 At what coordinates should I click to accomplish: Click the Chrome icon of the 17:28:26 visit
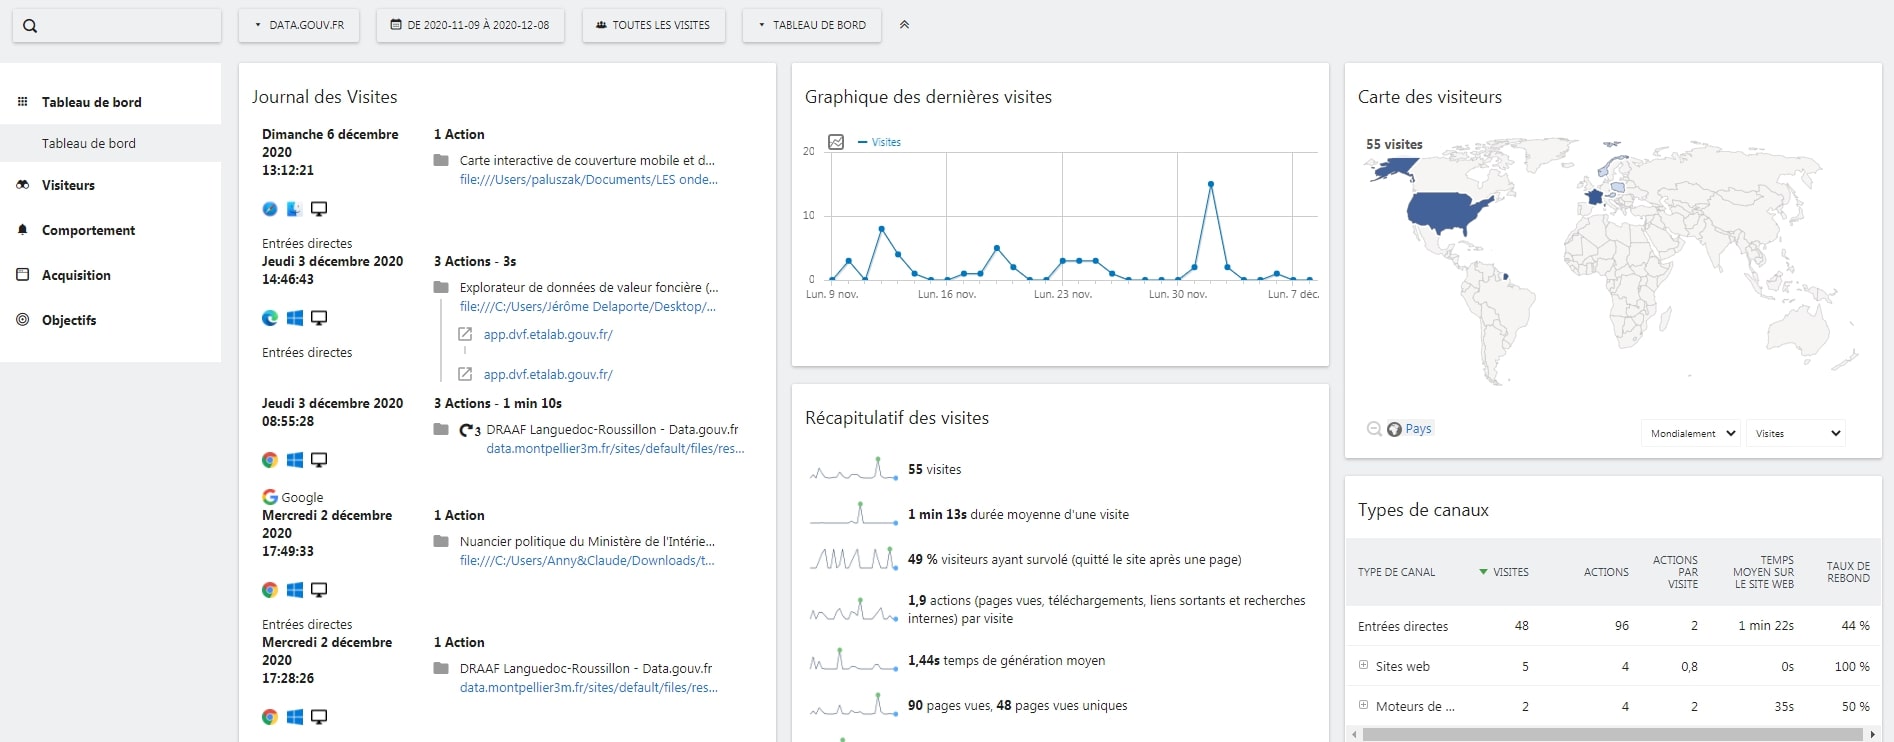[x=270, y=717]
